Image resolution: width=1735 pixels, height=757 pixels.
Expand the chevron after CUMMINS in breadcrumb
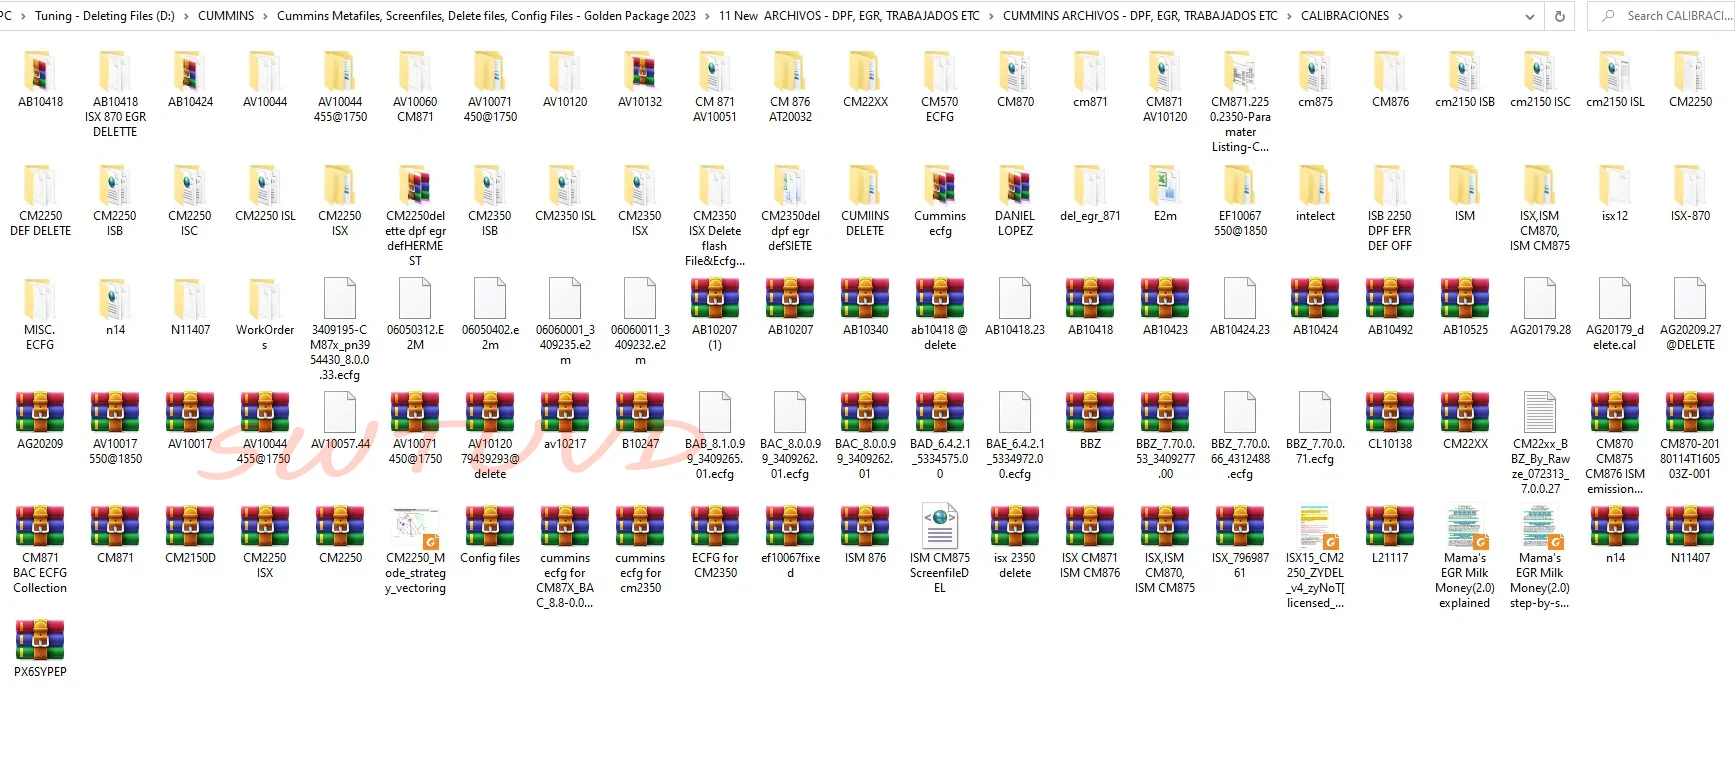click(x=266, y=16)
